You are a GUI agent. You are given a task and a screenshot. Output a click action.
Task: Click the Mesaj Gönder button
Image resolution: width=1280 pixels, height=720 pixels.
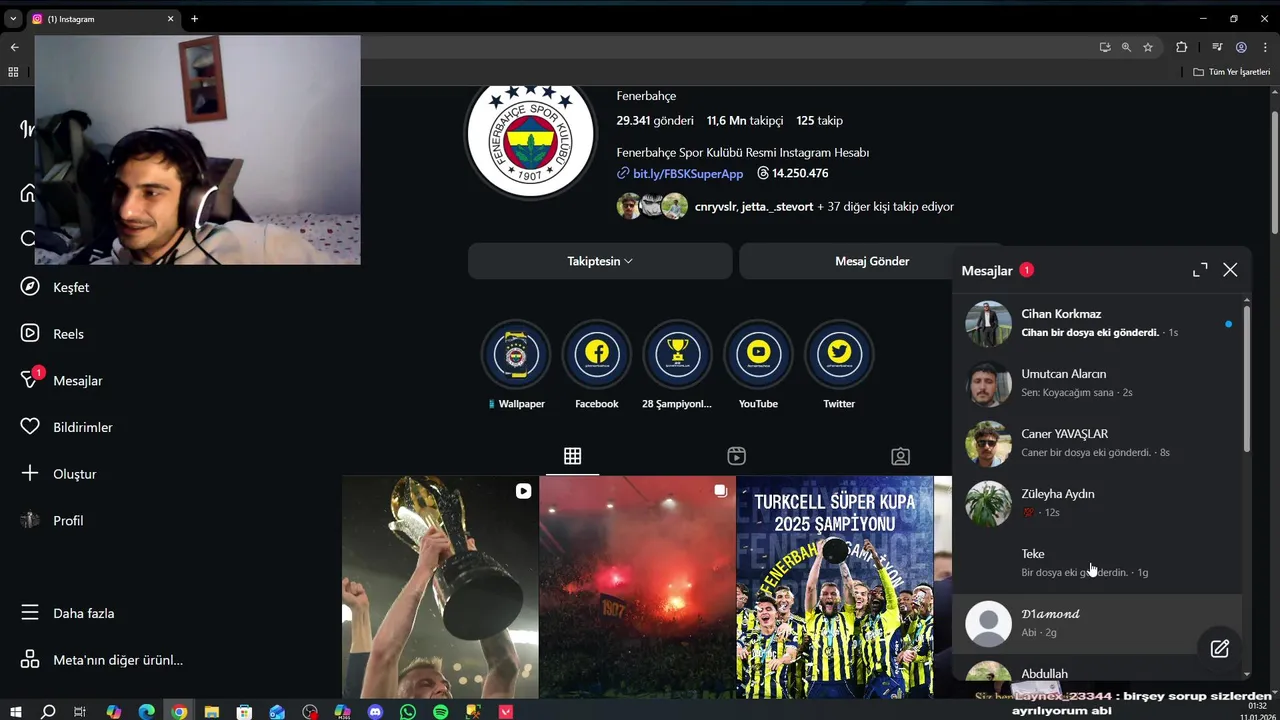tap(872, 261)
